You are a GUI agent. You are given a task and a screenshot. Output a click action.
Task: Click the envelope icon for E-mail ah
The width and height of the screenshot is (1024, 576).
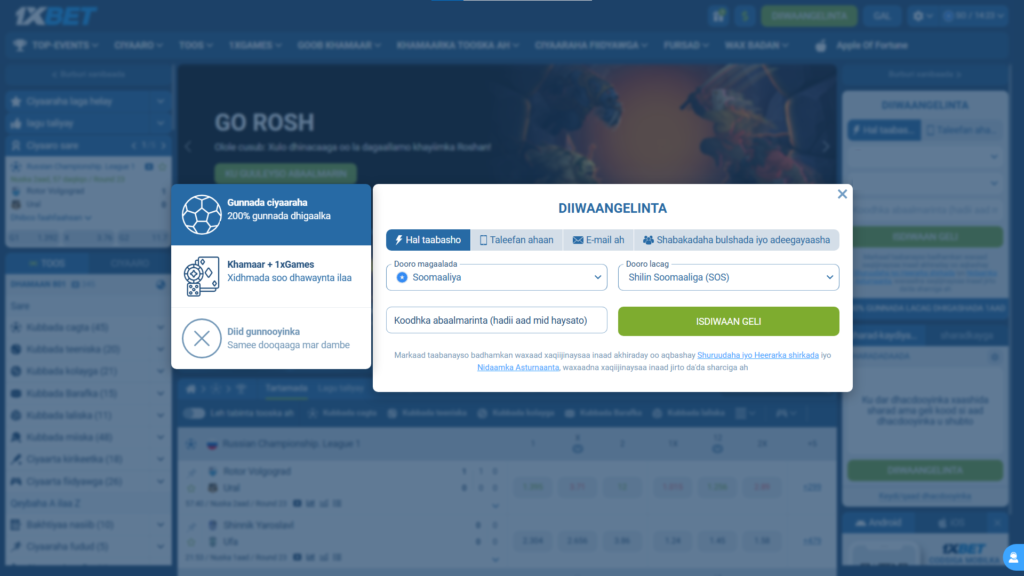(577, 240)
